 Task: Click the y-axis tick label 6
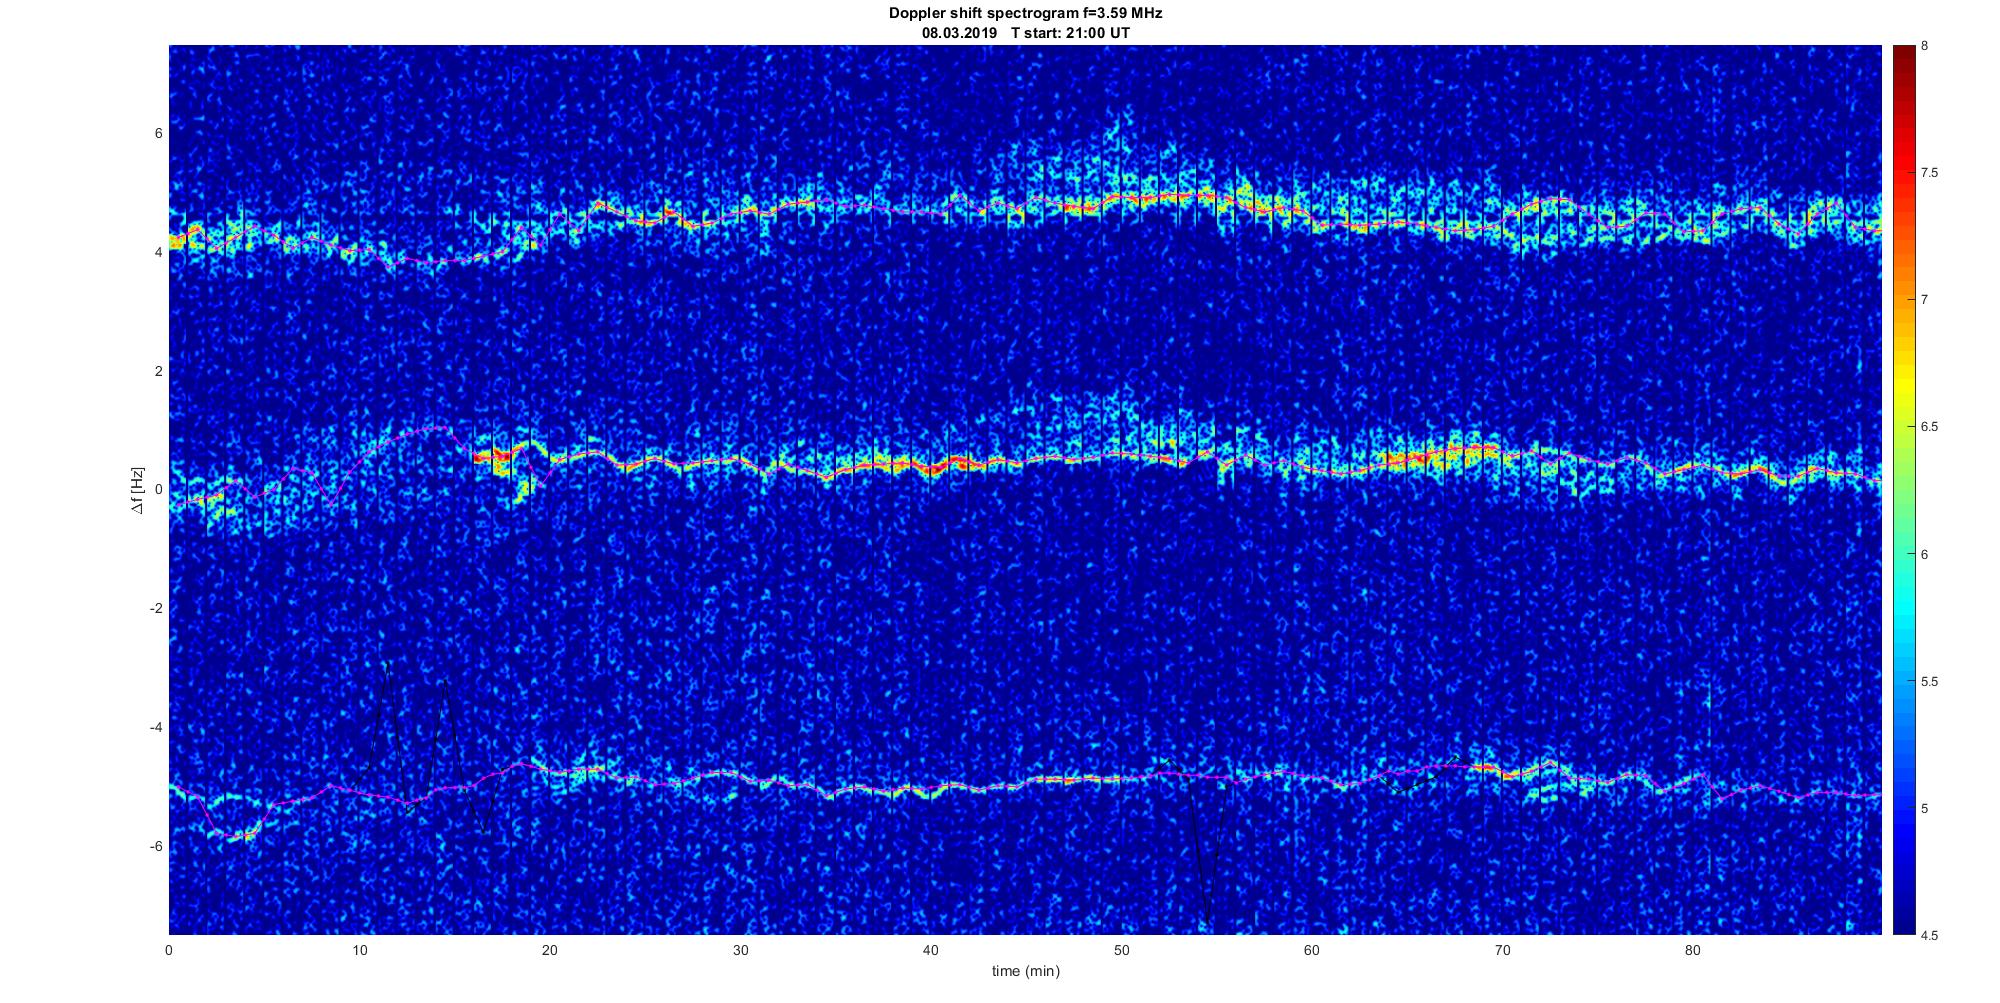158,133
